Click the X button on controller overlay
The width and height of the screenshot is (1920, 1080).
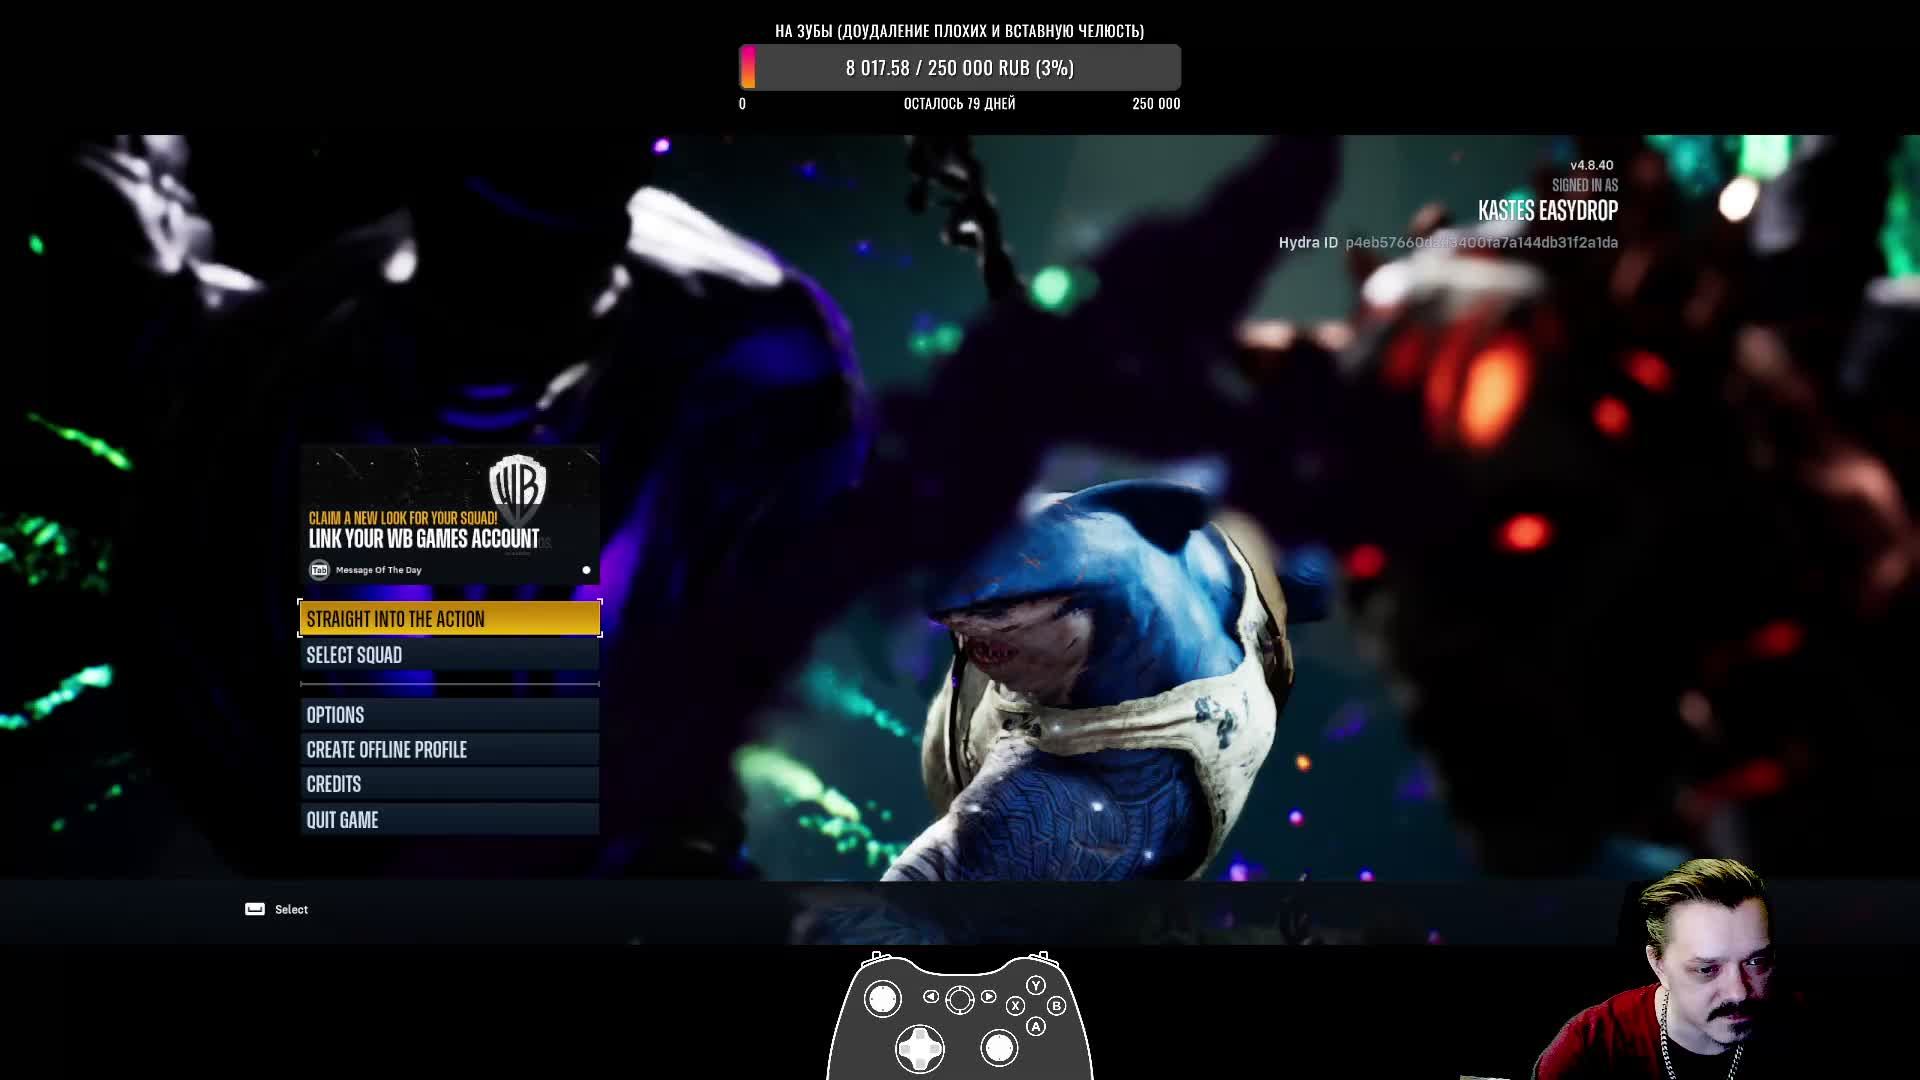coord(1015,1006)
